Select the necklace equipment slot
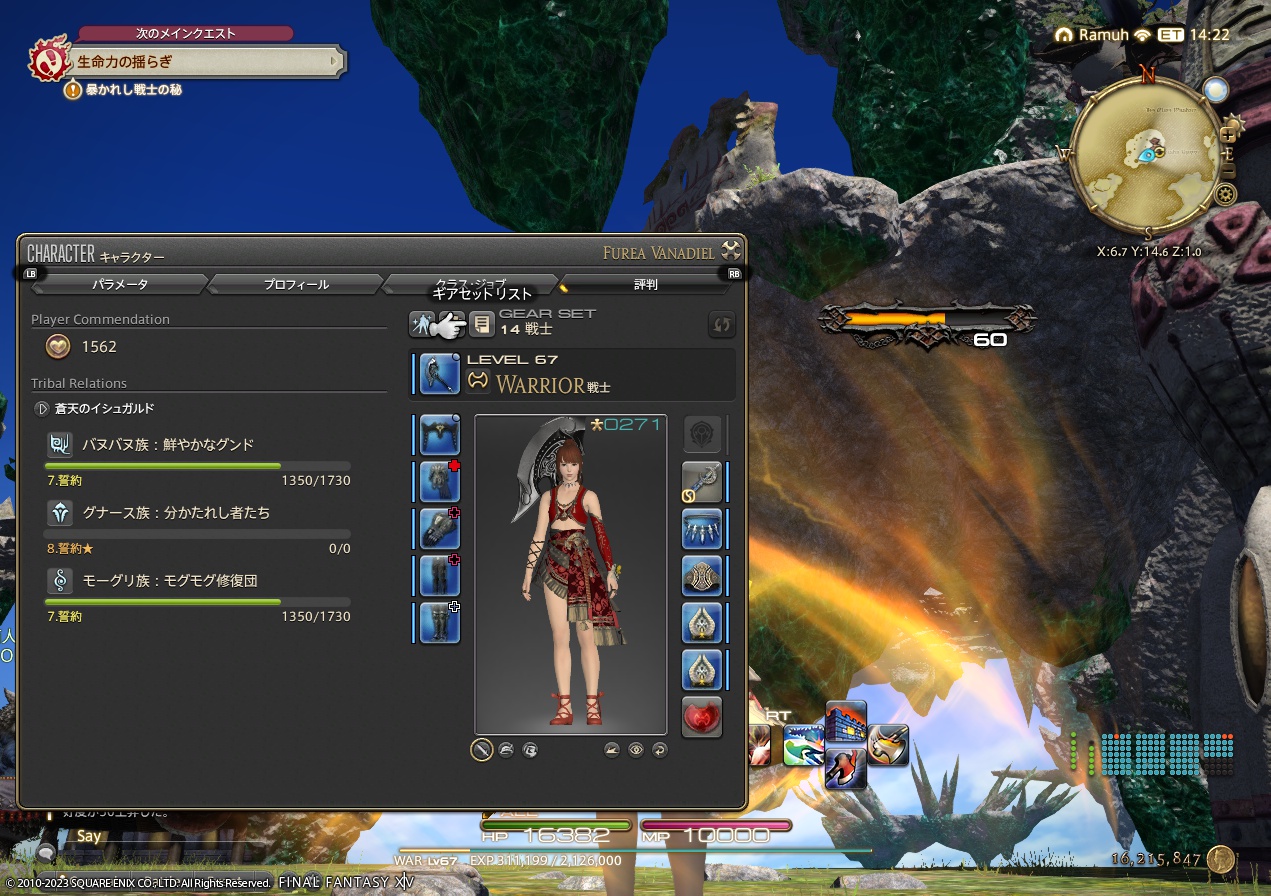Image resolution: width=1271 pixels, height=896 pixels. coord(702,529)
